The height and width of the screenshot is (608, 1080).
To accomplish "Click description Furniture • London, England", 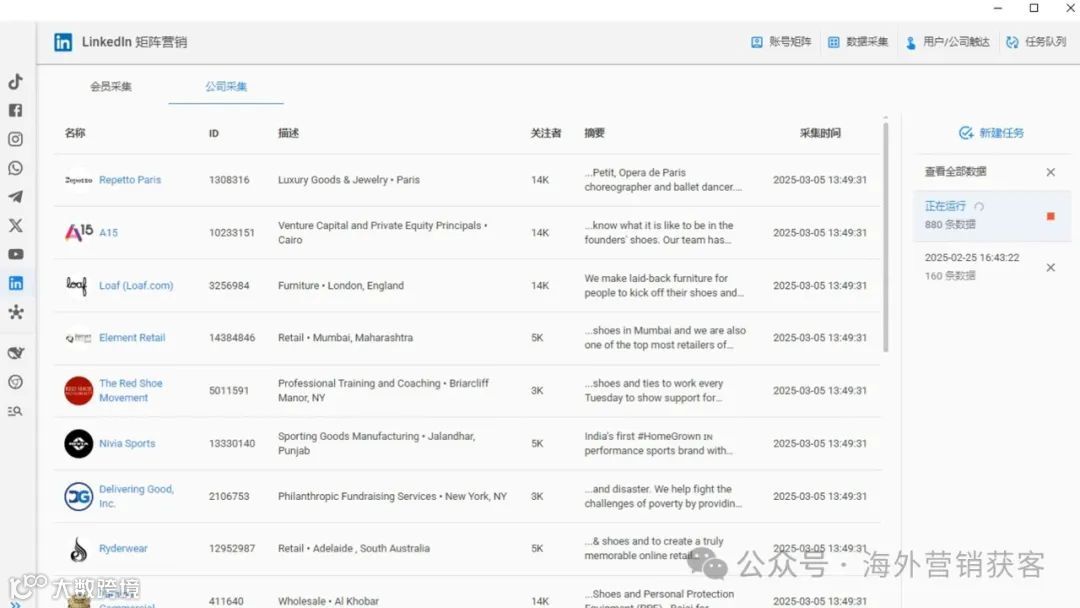I will click(341, 285).
